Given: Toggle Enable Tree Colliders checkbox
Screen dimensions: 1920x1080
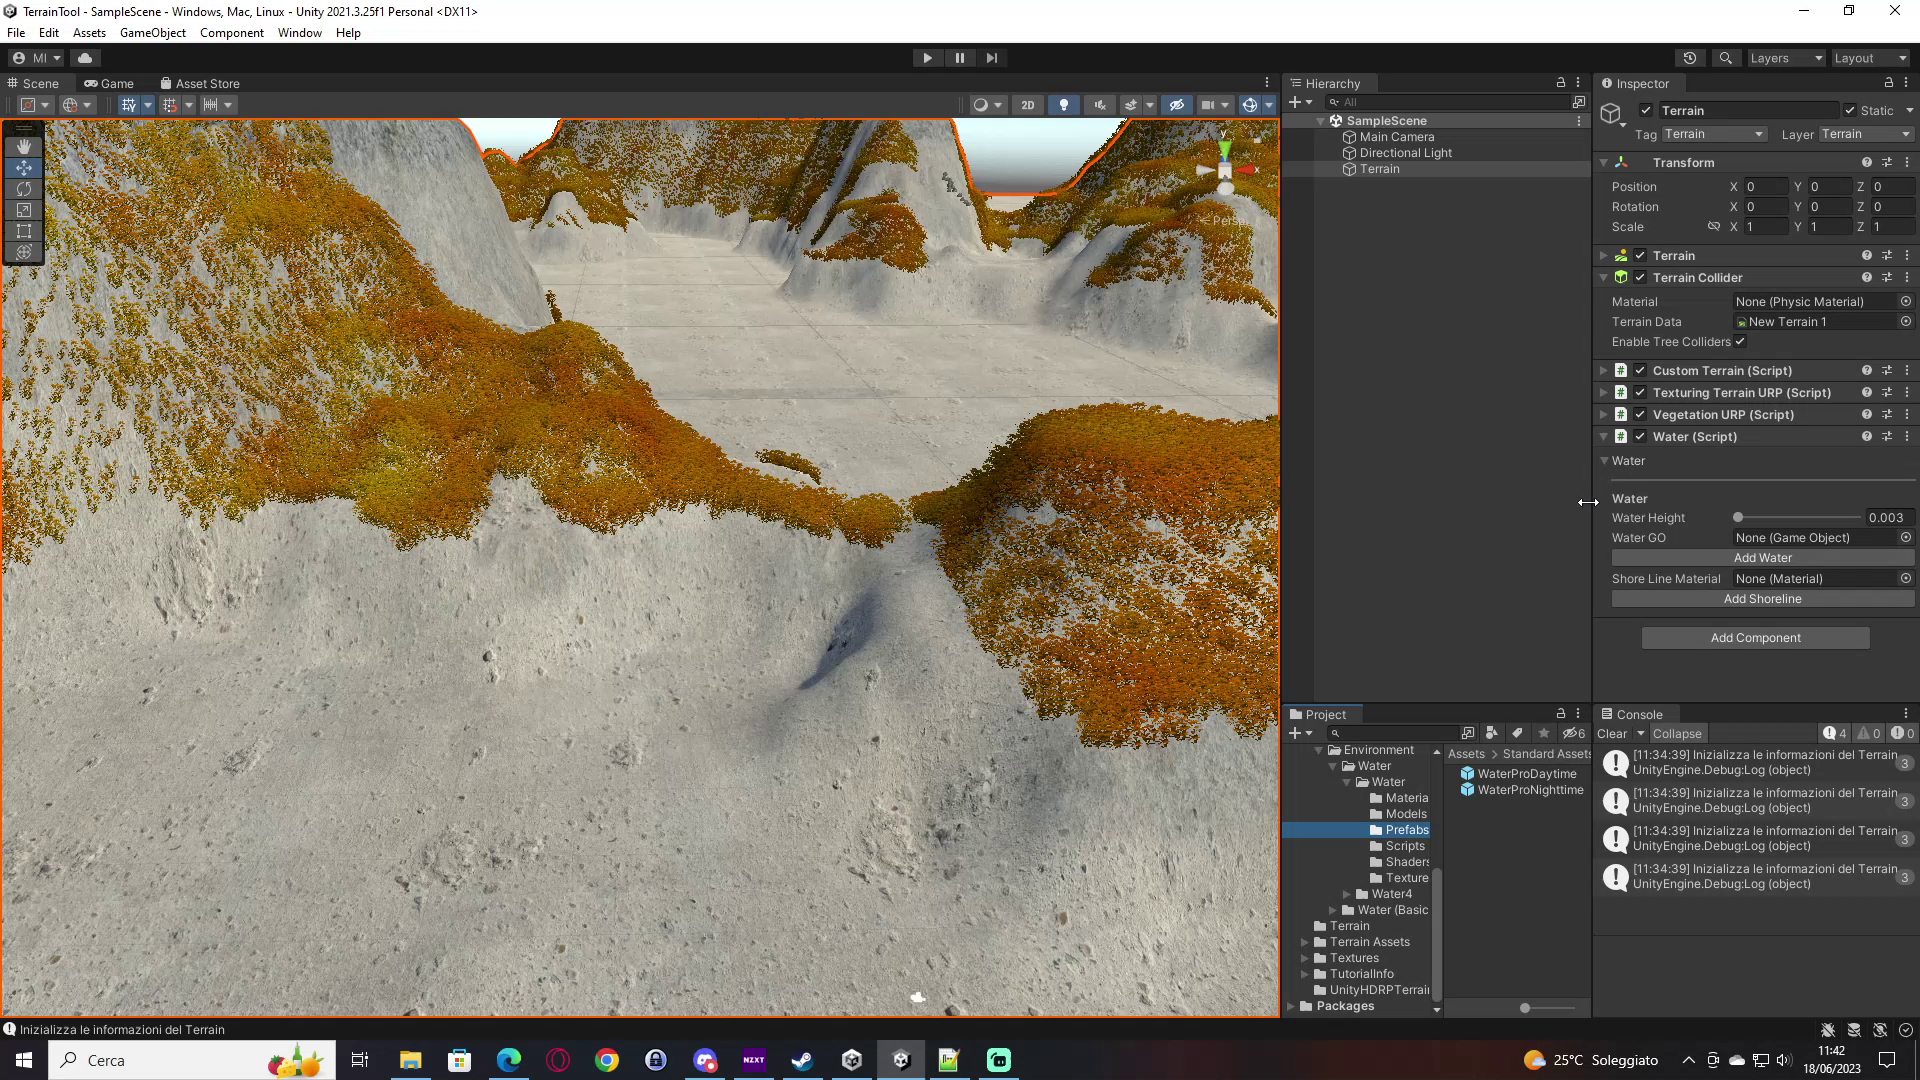Looking at the screenshot, I should pos(1740,342).
